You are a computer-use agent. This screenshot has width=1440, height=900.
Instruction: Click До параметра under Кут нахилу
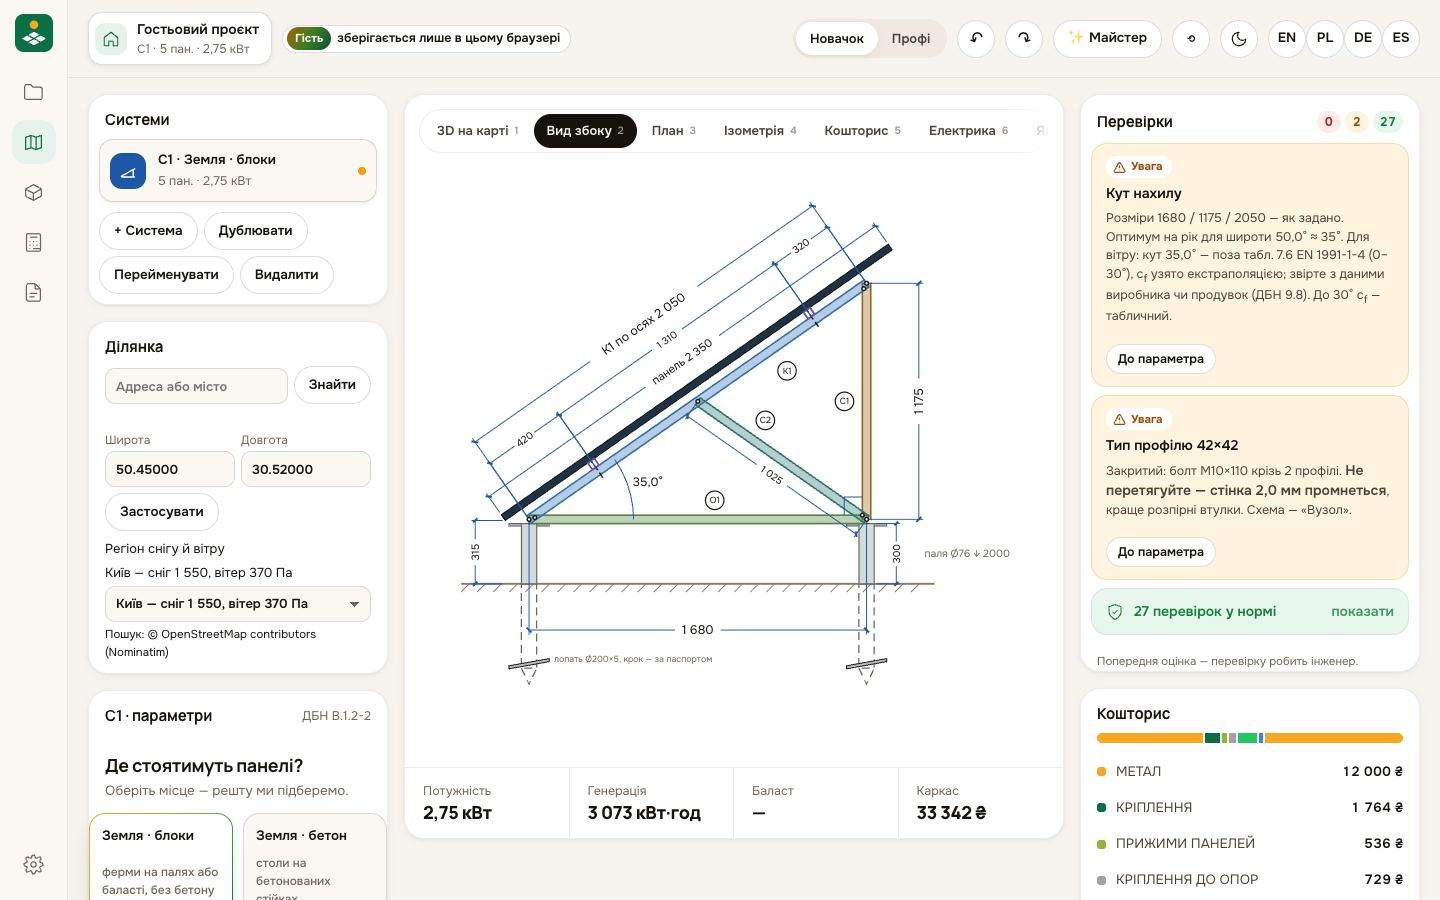click(1161, 359)
